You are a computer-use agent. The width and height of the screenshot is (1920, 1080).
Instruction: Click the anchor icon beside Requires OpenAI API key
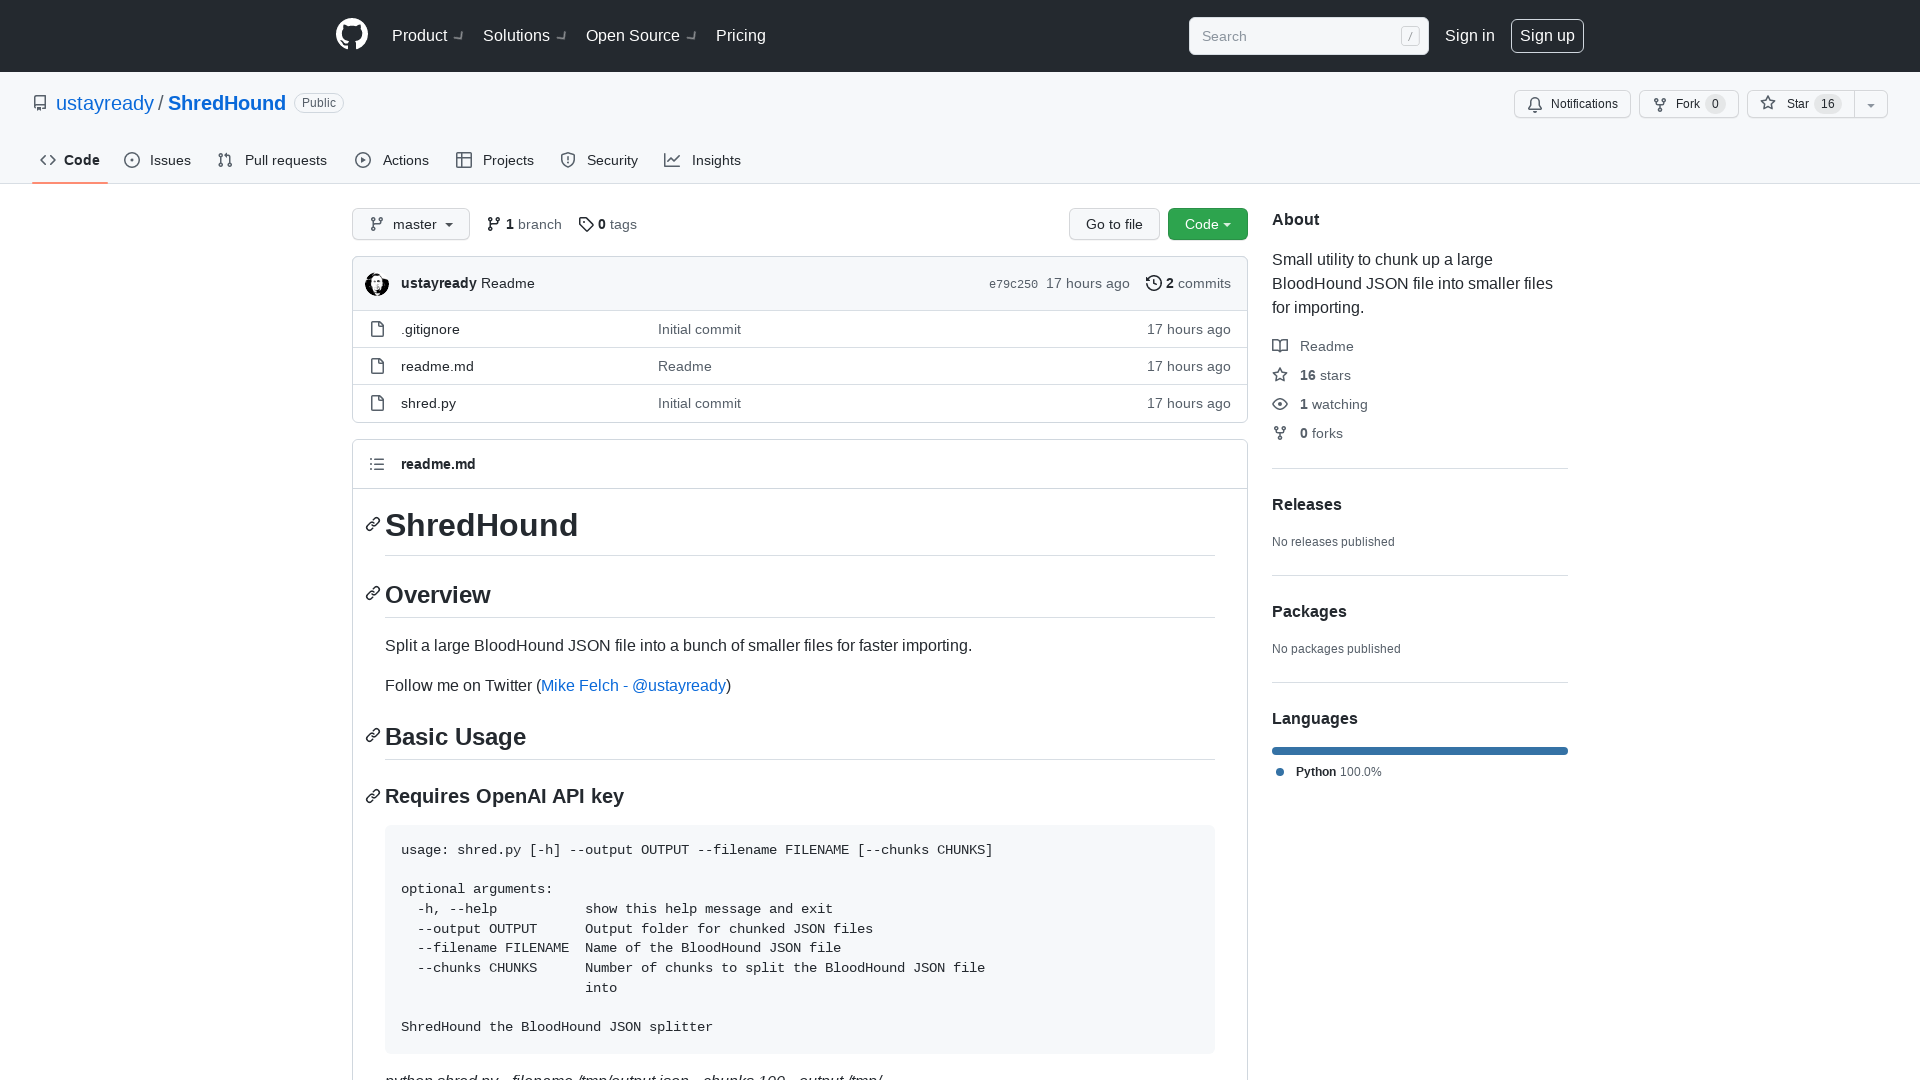pyautogui.click(x=373, y=796)
